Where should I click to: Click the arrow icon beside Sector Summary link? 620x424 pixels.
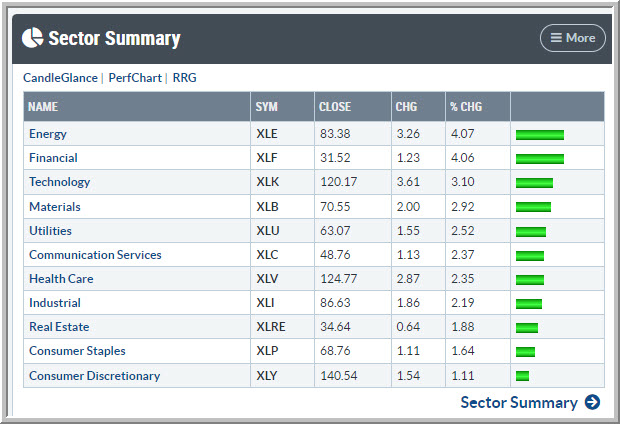pos(592,402)
